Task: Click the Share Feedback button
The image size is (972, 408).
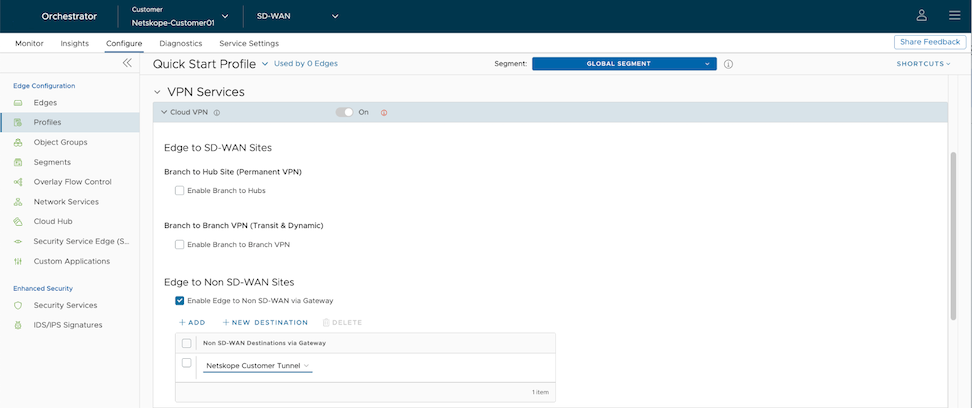Action: [929, 42]
